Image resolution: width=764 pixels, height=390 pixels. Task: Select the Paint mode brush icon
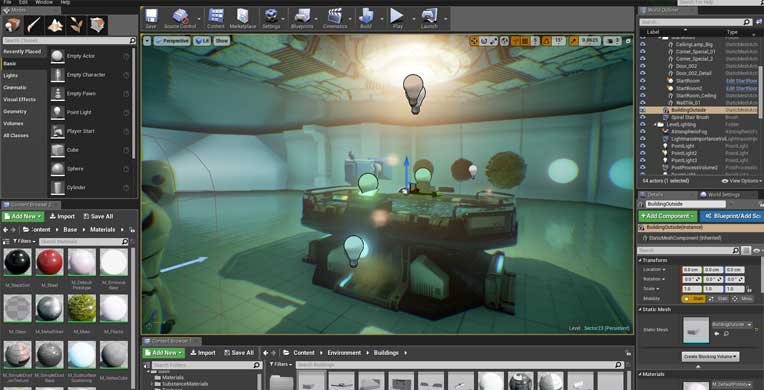coord(34,24)
